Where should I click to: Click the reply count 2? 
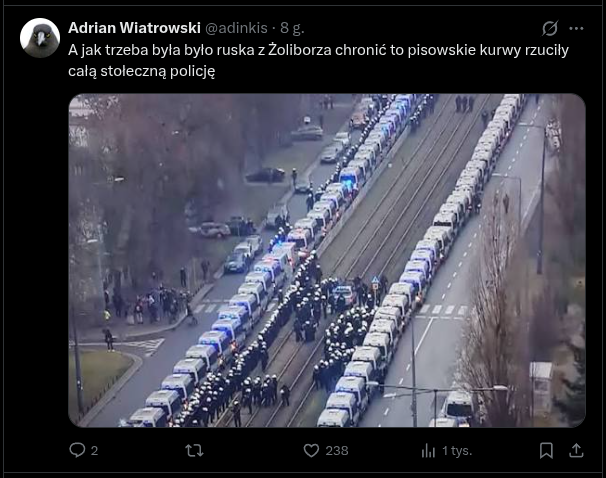(x=94, y=451)
